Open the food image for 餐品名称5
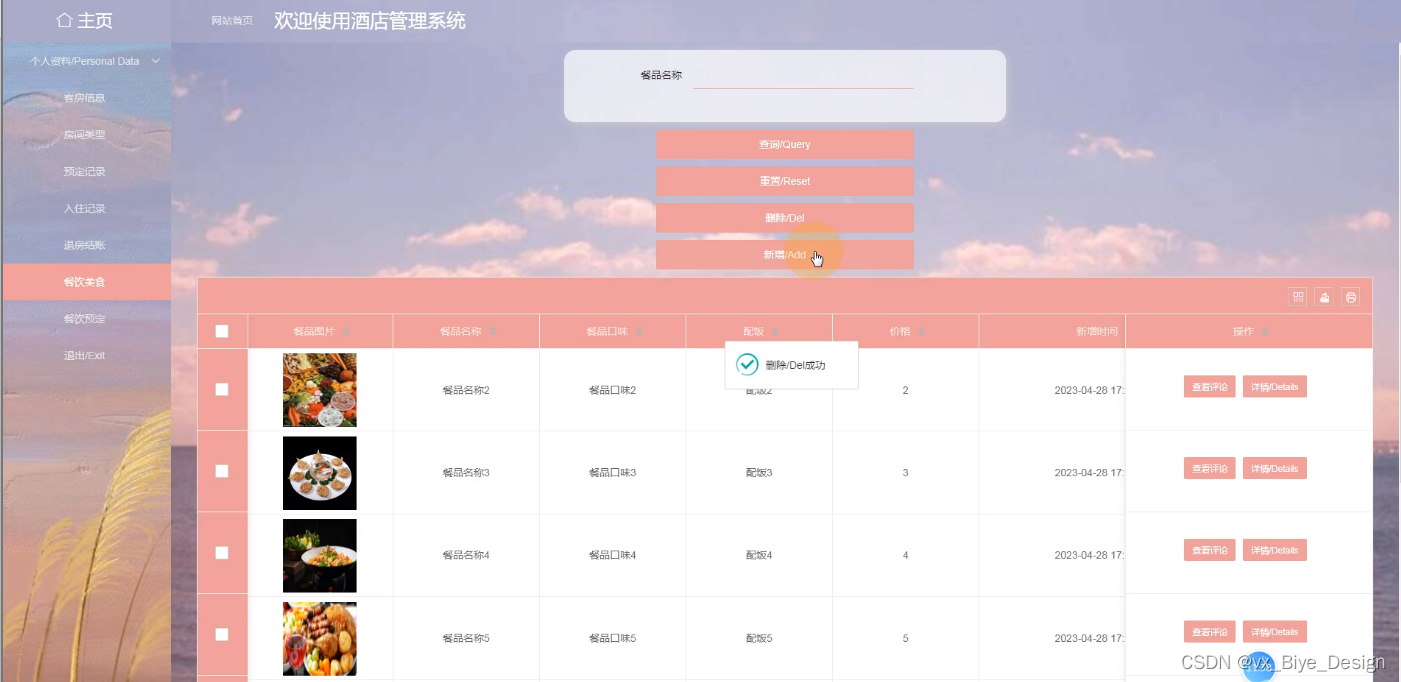 point(320,639)
